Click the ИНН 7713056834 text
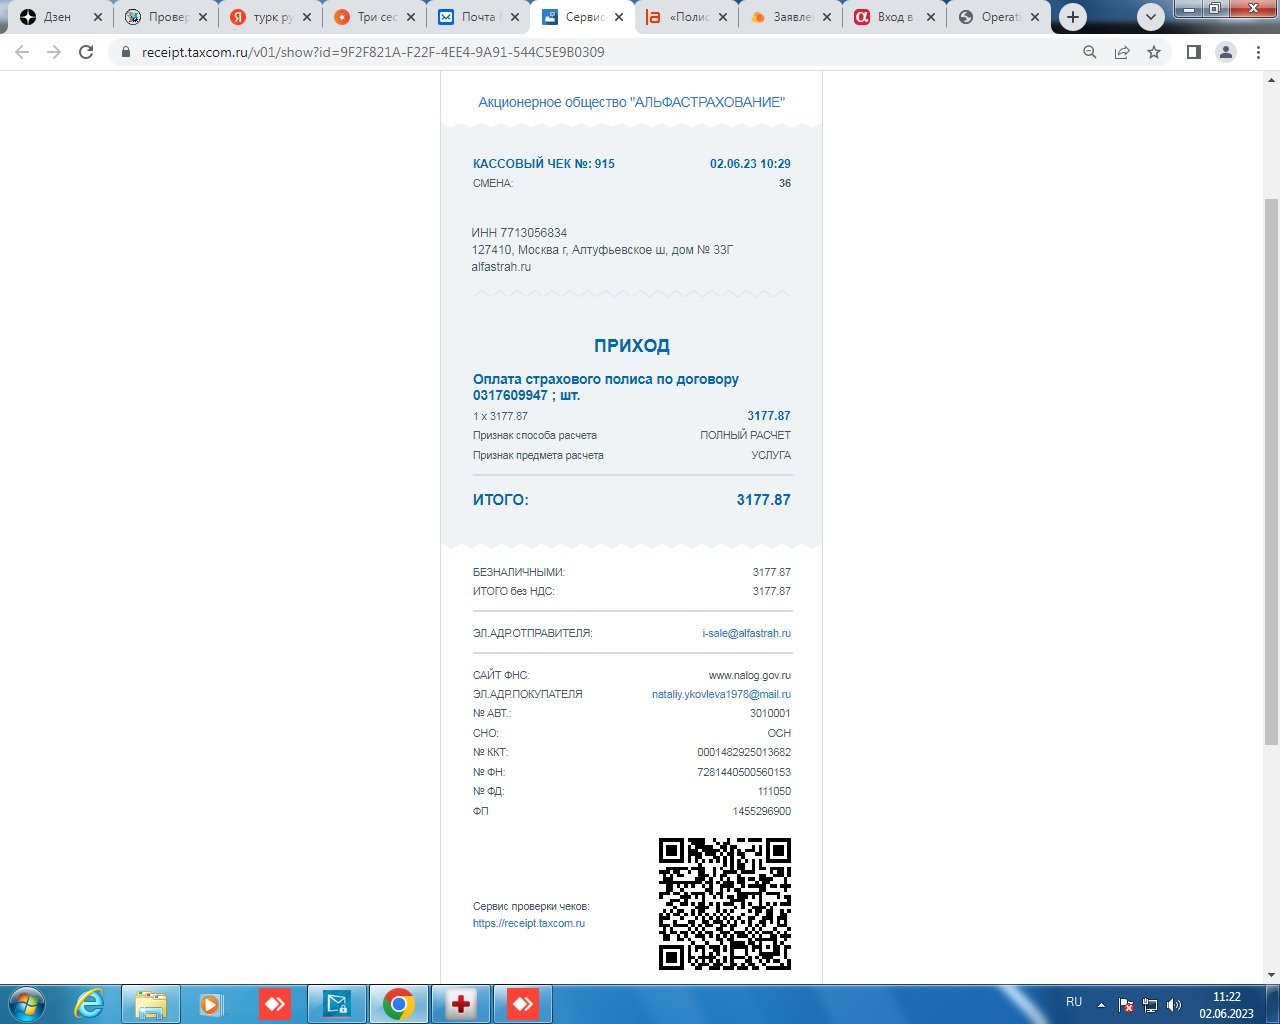 [519, 233]
